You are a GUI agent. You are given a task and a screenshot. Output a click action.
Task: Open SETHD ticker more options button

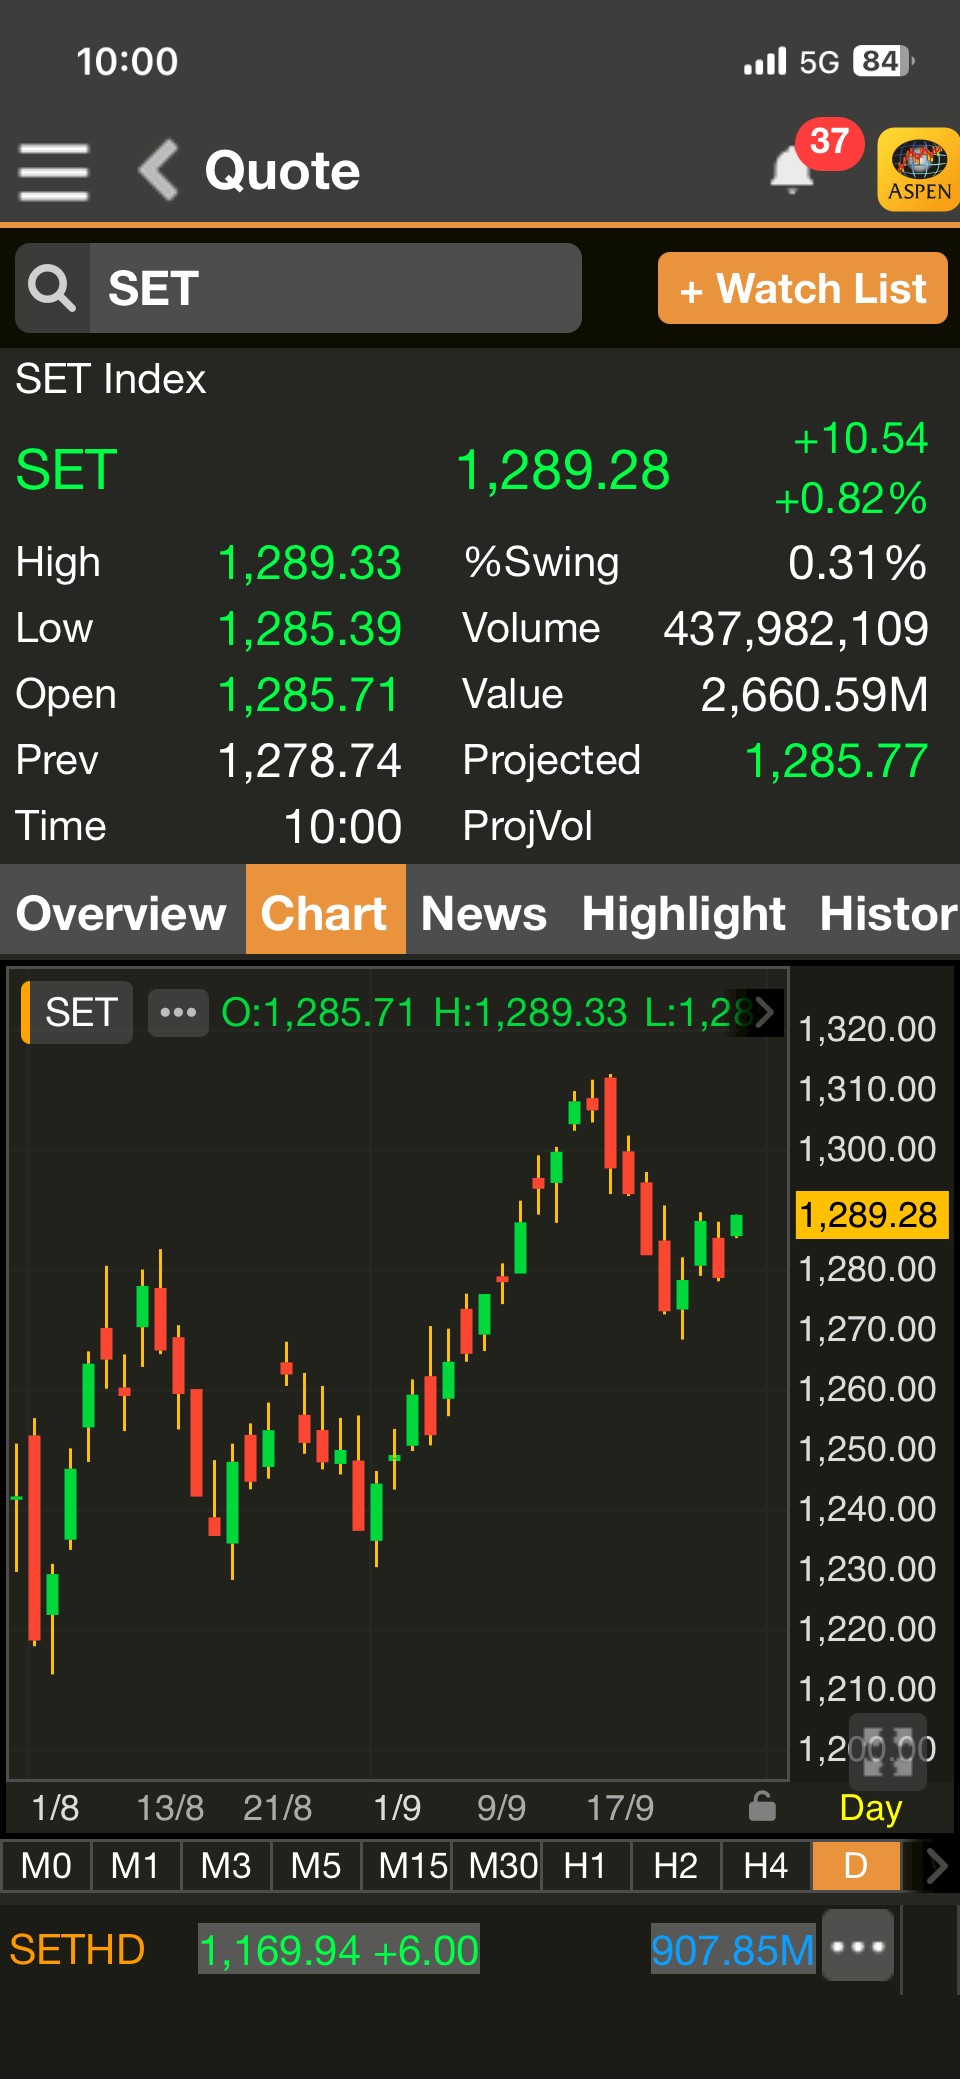858,1946
